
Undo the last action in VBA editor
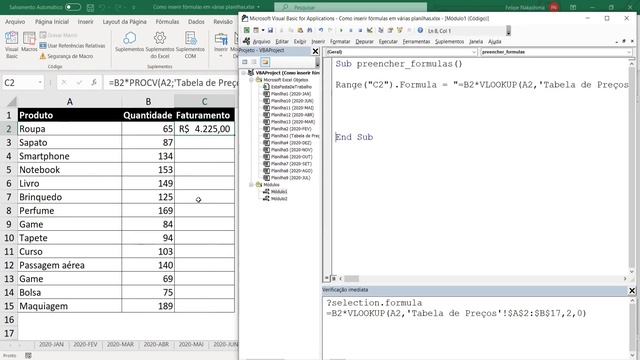(321, 30)
